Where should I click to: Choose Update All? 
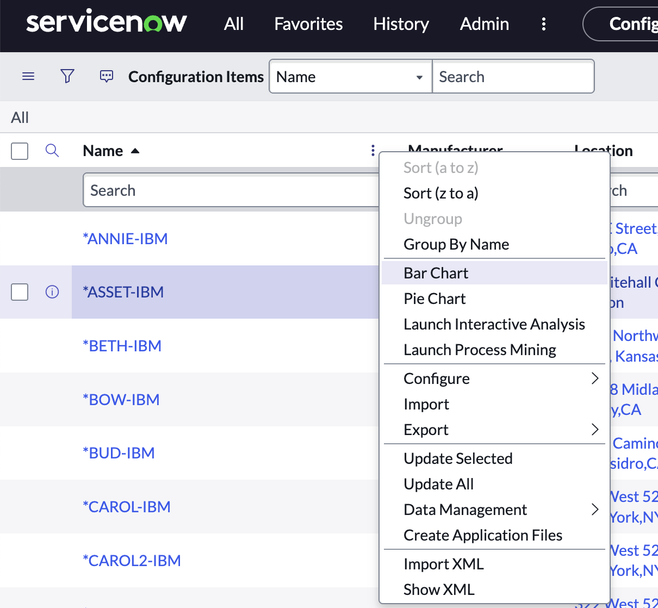tap(494, 484)
